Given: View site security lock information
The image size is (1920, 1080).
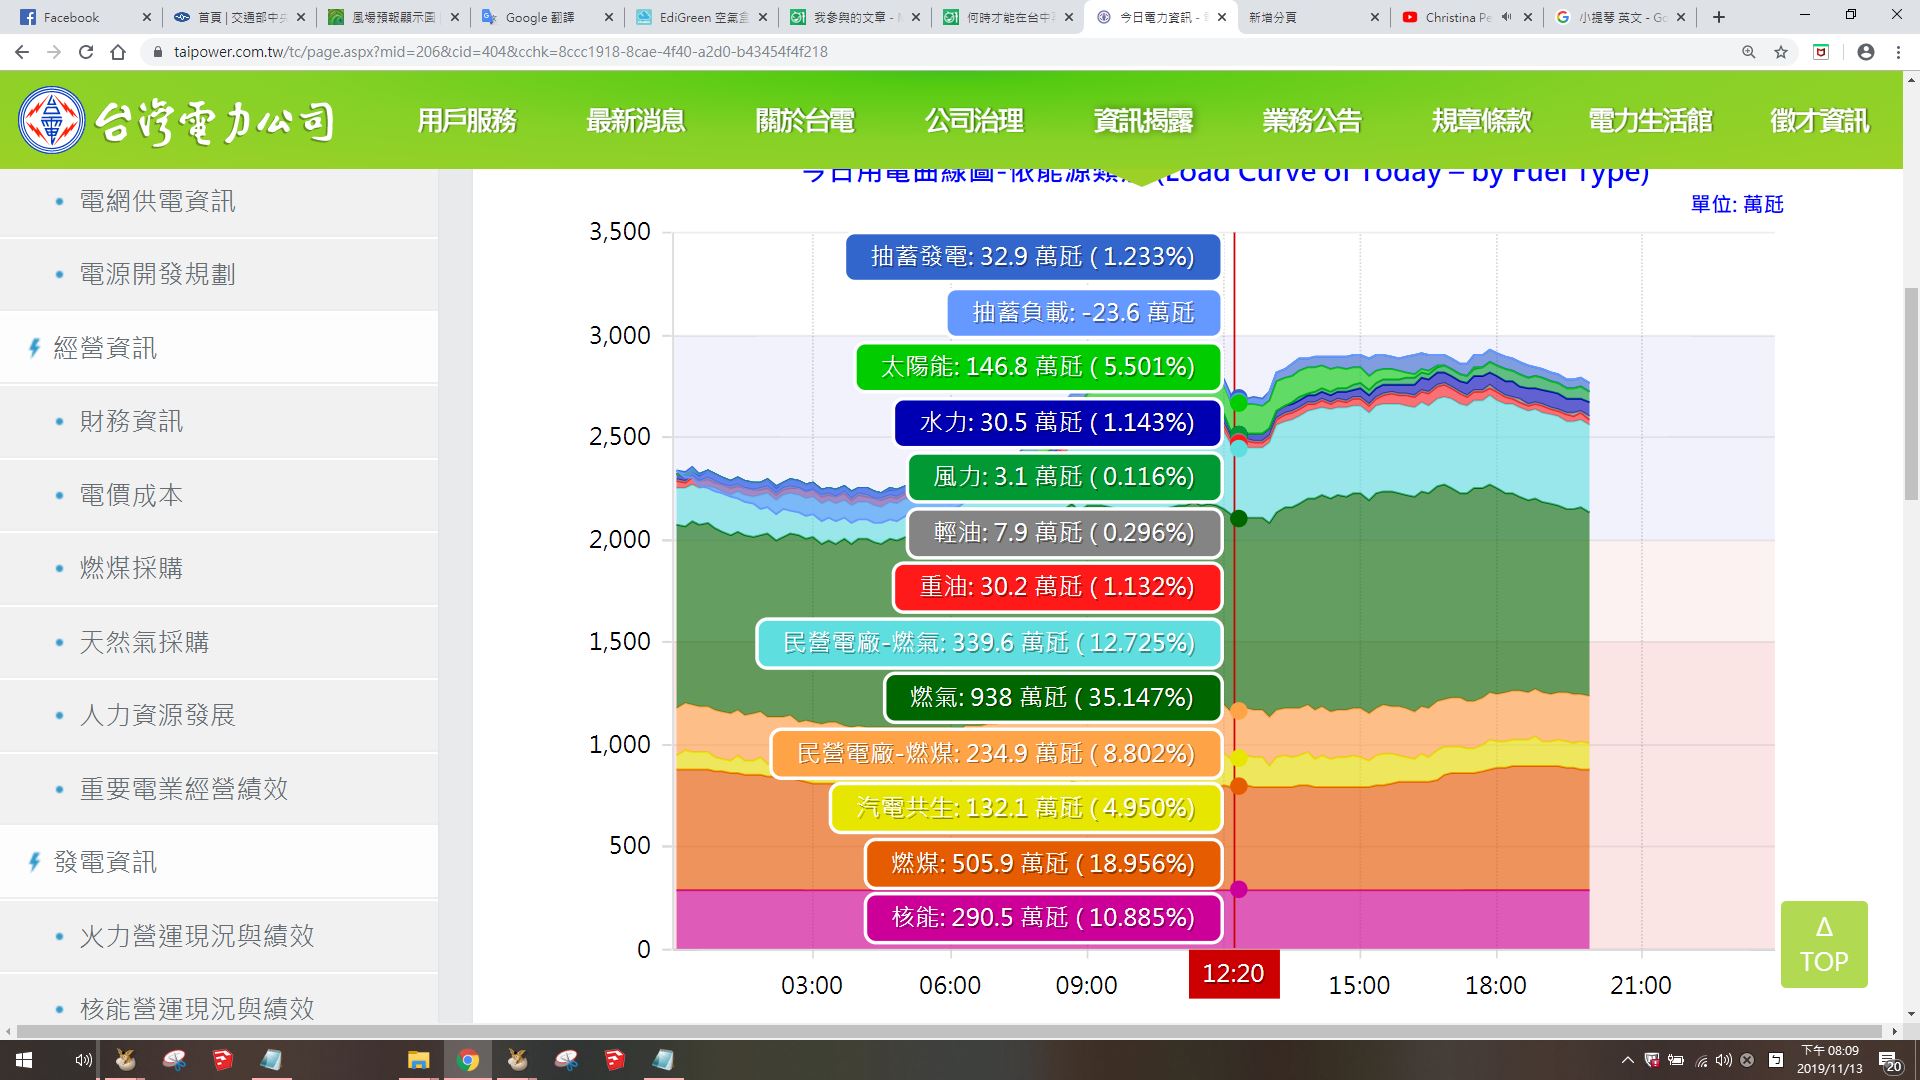Looking at the screenshot, I should click(x=158, y=52).
